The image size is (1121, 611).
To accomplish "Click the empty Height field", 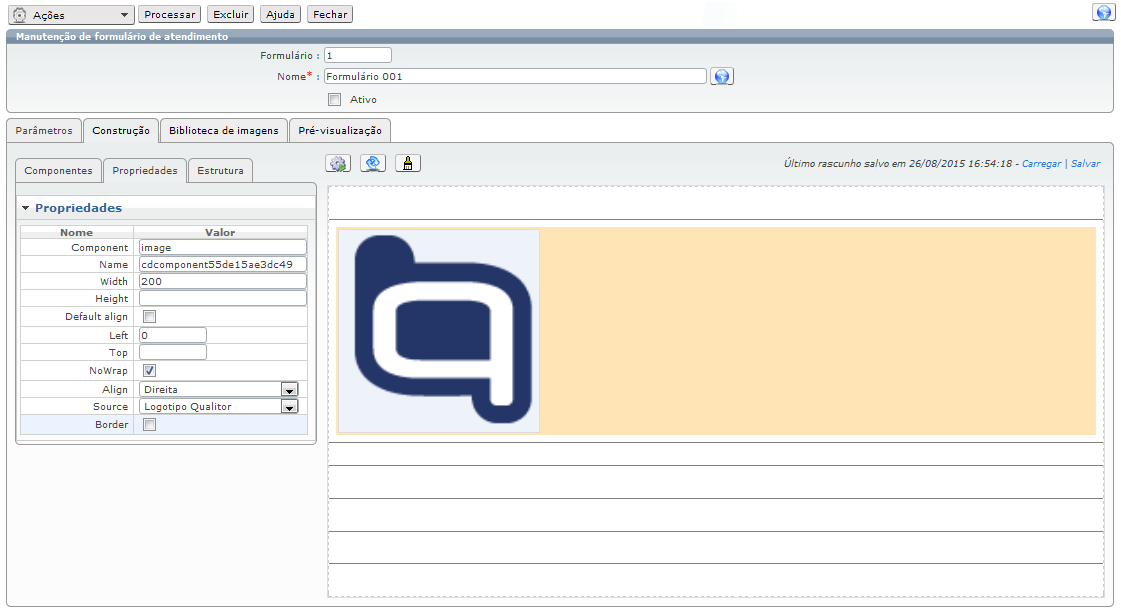I will [222, 299].
